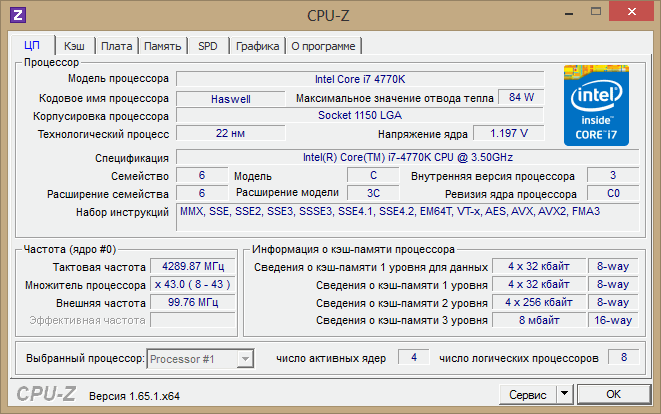Switch to the ЦП tab
Viewport: 661px width, 414px height.
pos(32,45)
